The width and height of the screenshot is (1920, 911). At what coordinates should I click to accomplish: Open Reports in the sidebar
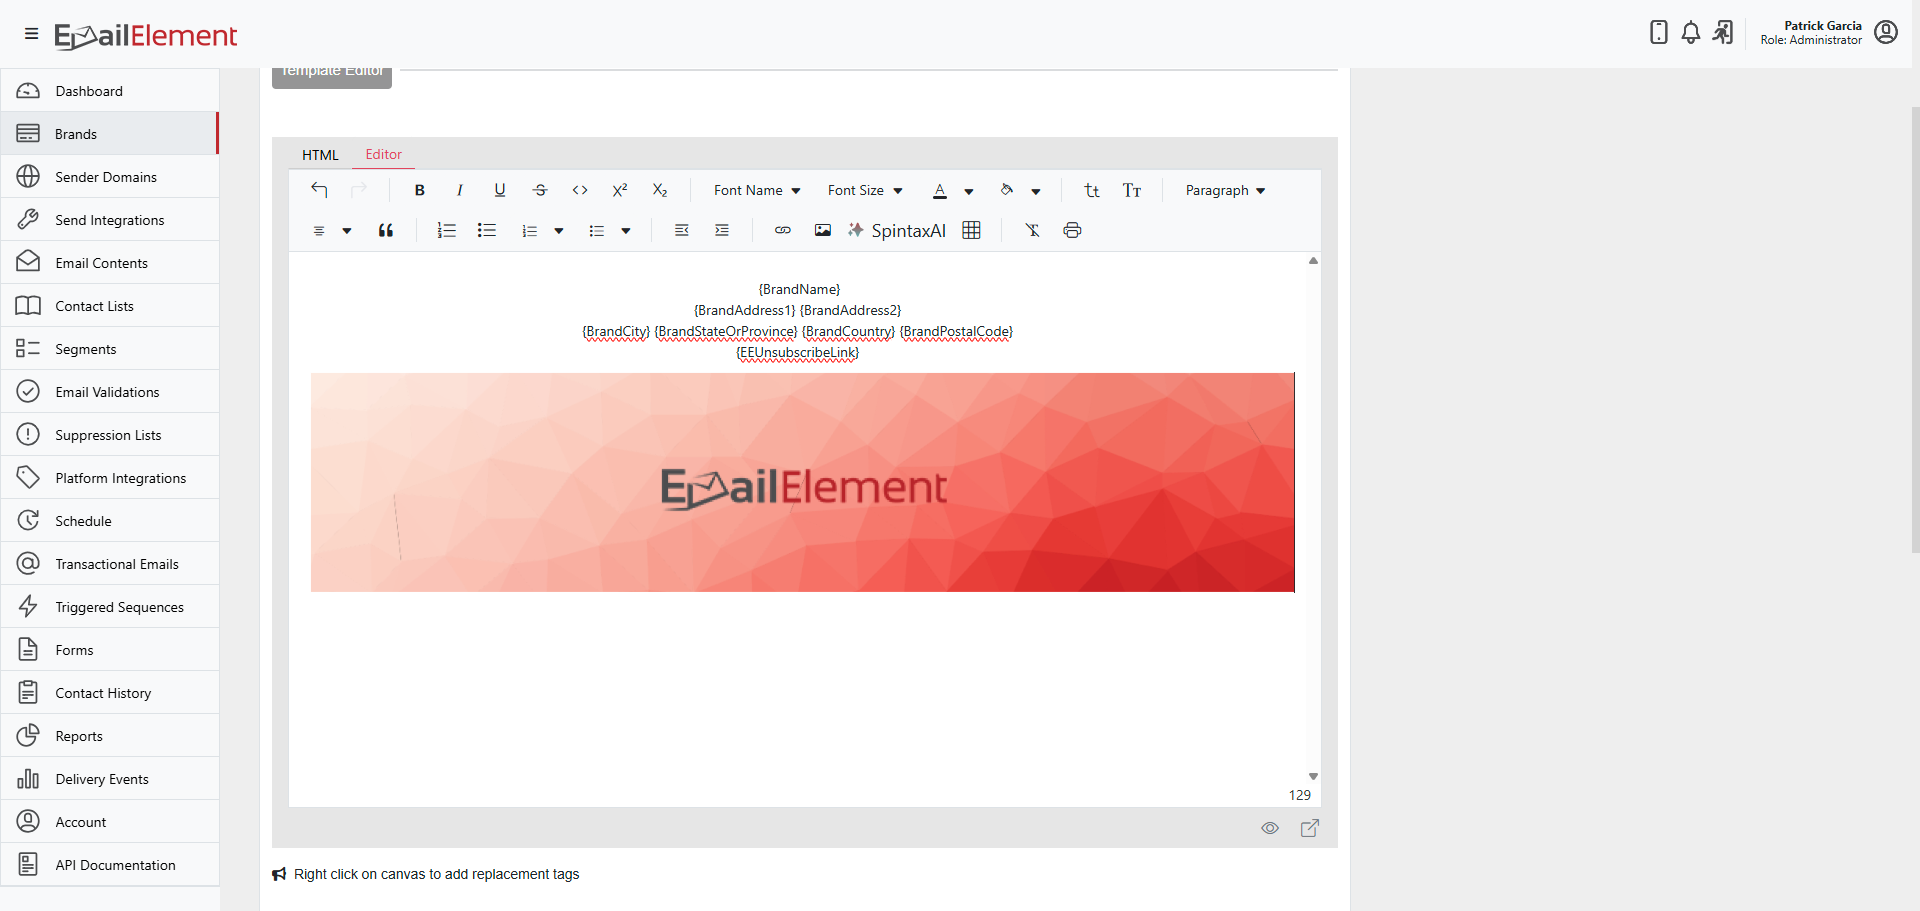click(x=110, y=736)
